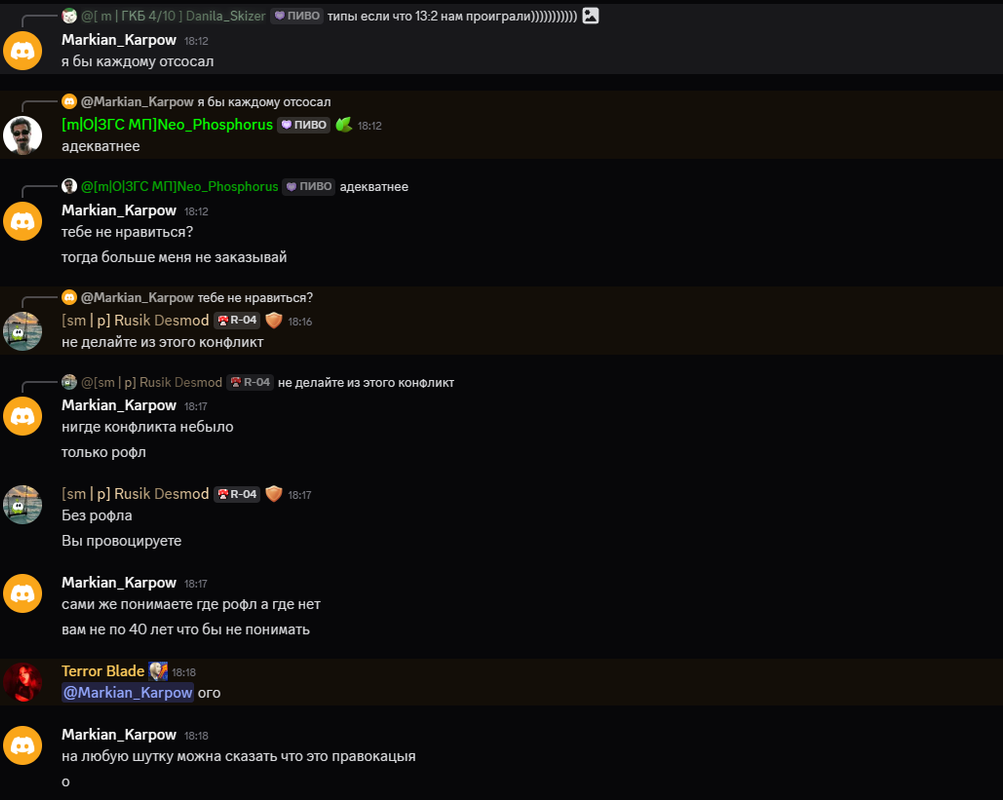The image size is (1003, 800).
Task: Click the orange shield badge by Rusik Desmod at 18:16
Action: (x=274, y=320)
